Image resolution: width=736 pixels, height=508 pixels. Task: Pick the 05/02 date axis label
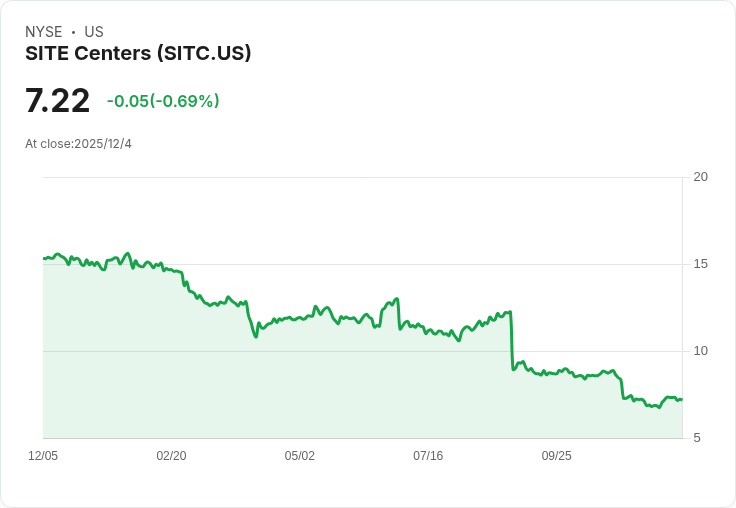299,456
